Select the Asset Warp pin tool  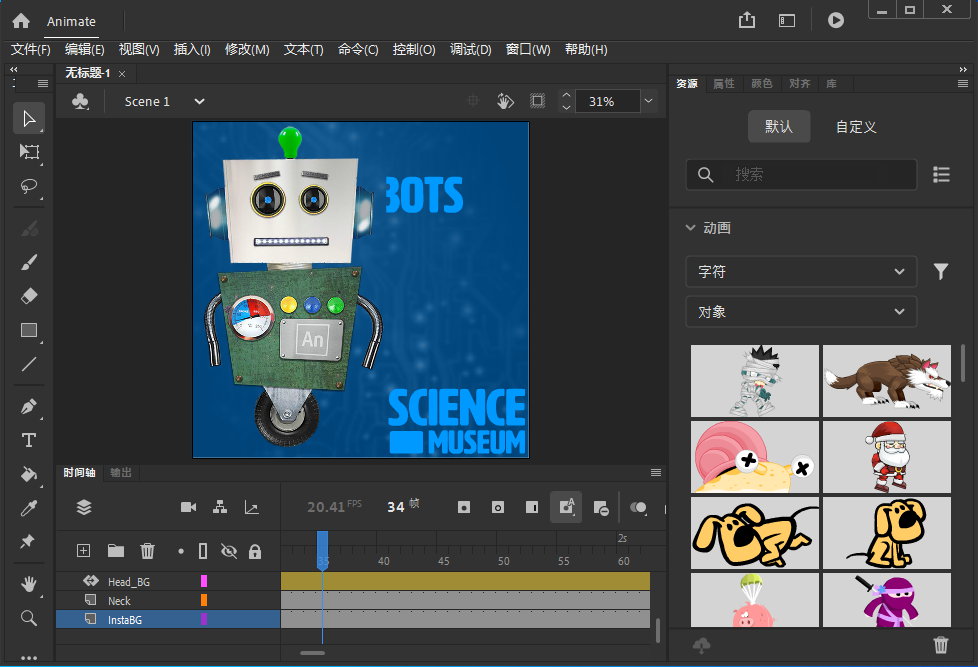point(27,541)
